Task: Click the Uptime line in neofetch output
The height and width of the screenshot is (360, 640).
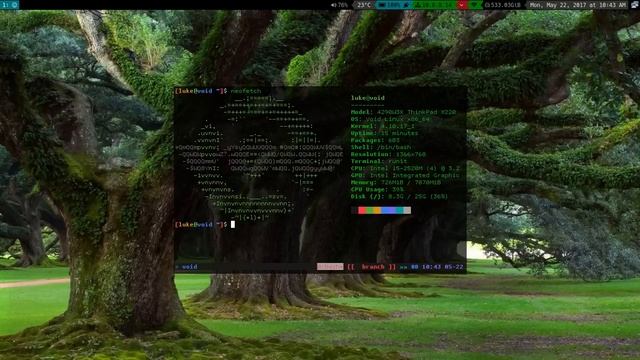Action: tap(384, 133)
